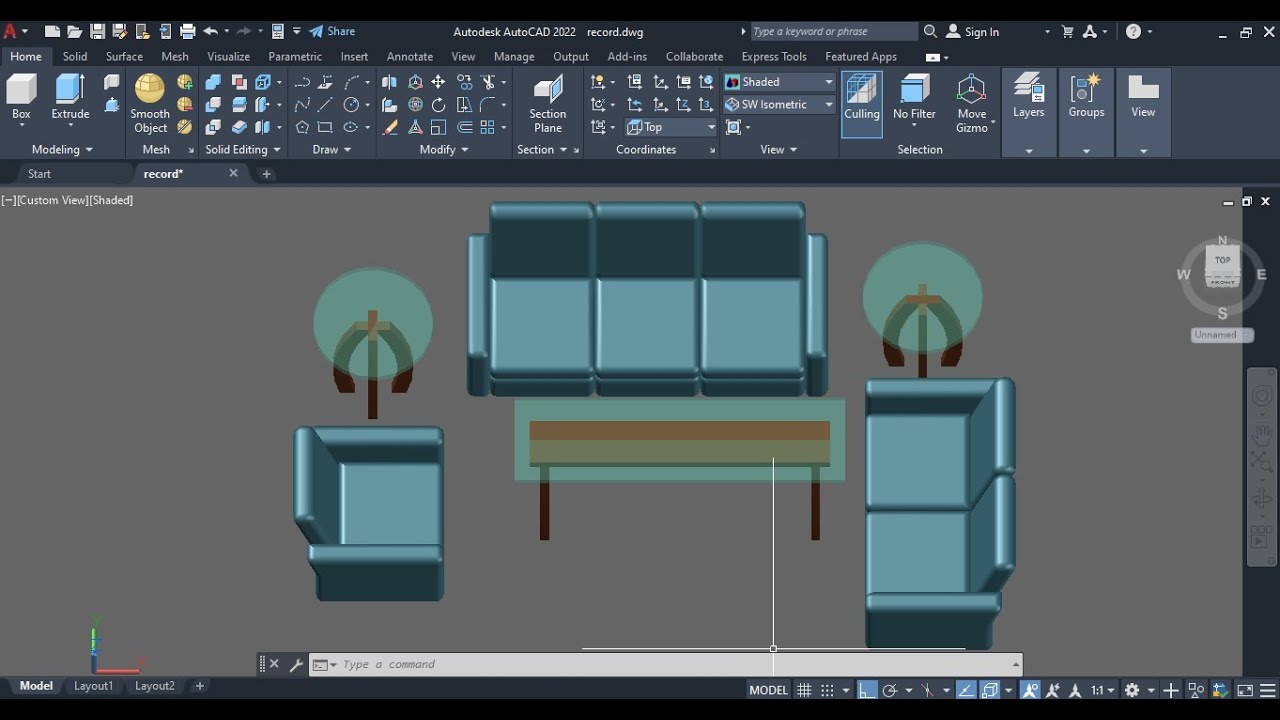Image resolution: width=1280 pixels, height=720 pixels.
Task: Click the Plot printer icon
Action: [187, 32]
